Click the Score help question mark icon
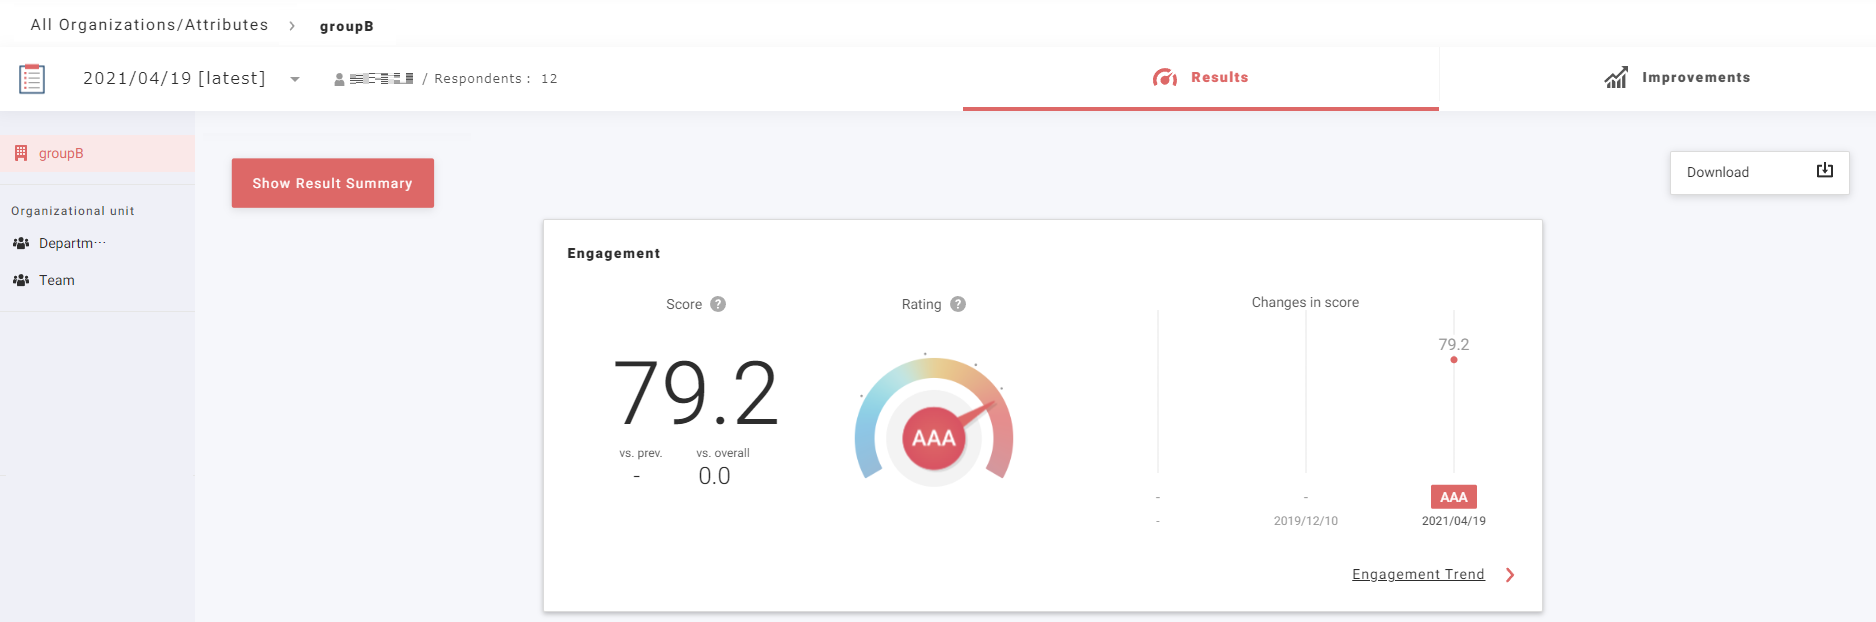Screen dimensions: 1876x622 (x=718, y=304)
